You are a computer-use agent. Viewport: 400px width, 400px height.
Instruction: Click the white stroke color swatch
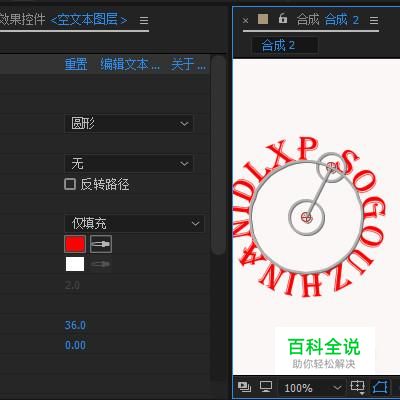[x=75, y=264]
